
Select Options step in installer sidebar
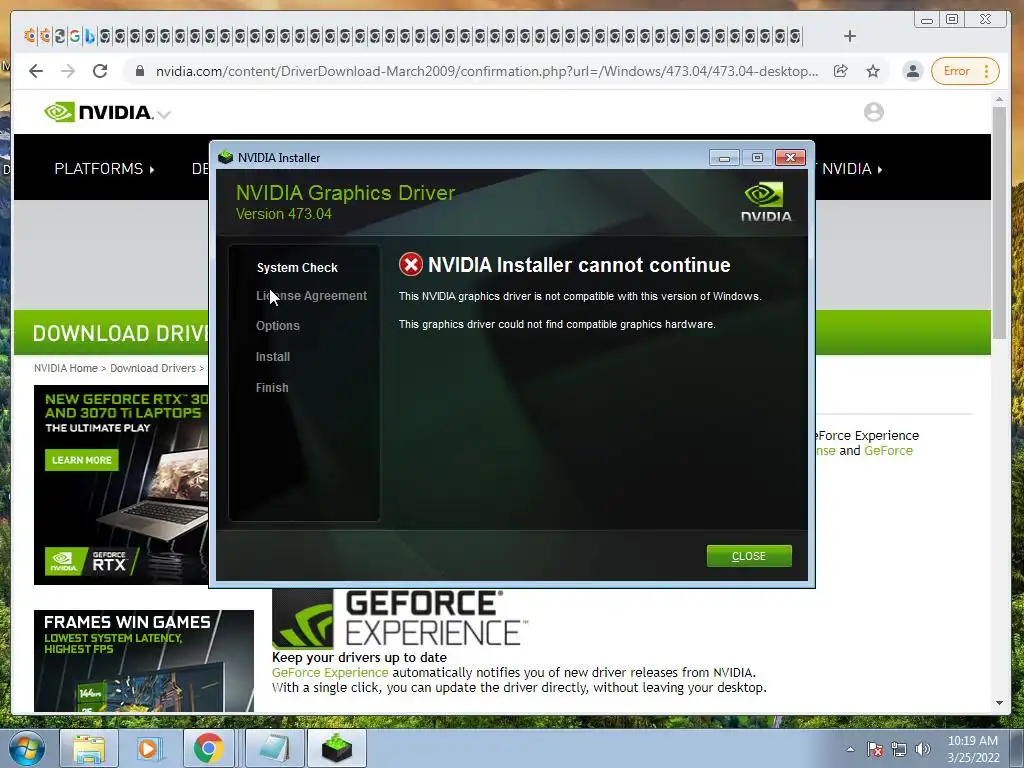pos(278,325)
